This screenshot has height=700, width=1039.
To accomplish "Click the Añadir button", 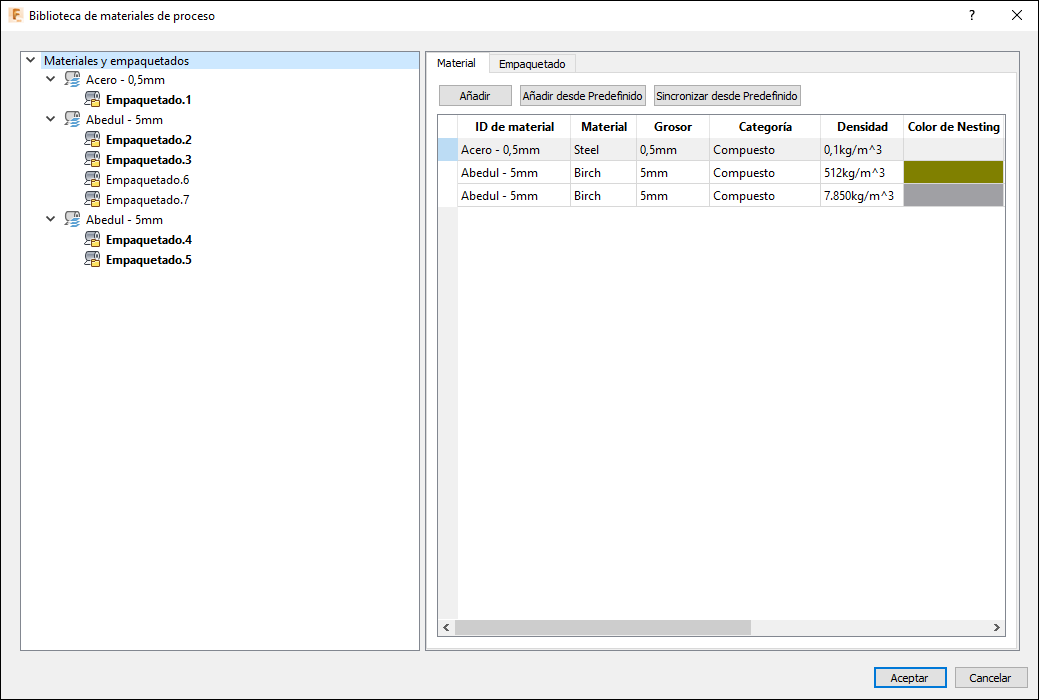I will tap(475, 95).
